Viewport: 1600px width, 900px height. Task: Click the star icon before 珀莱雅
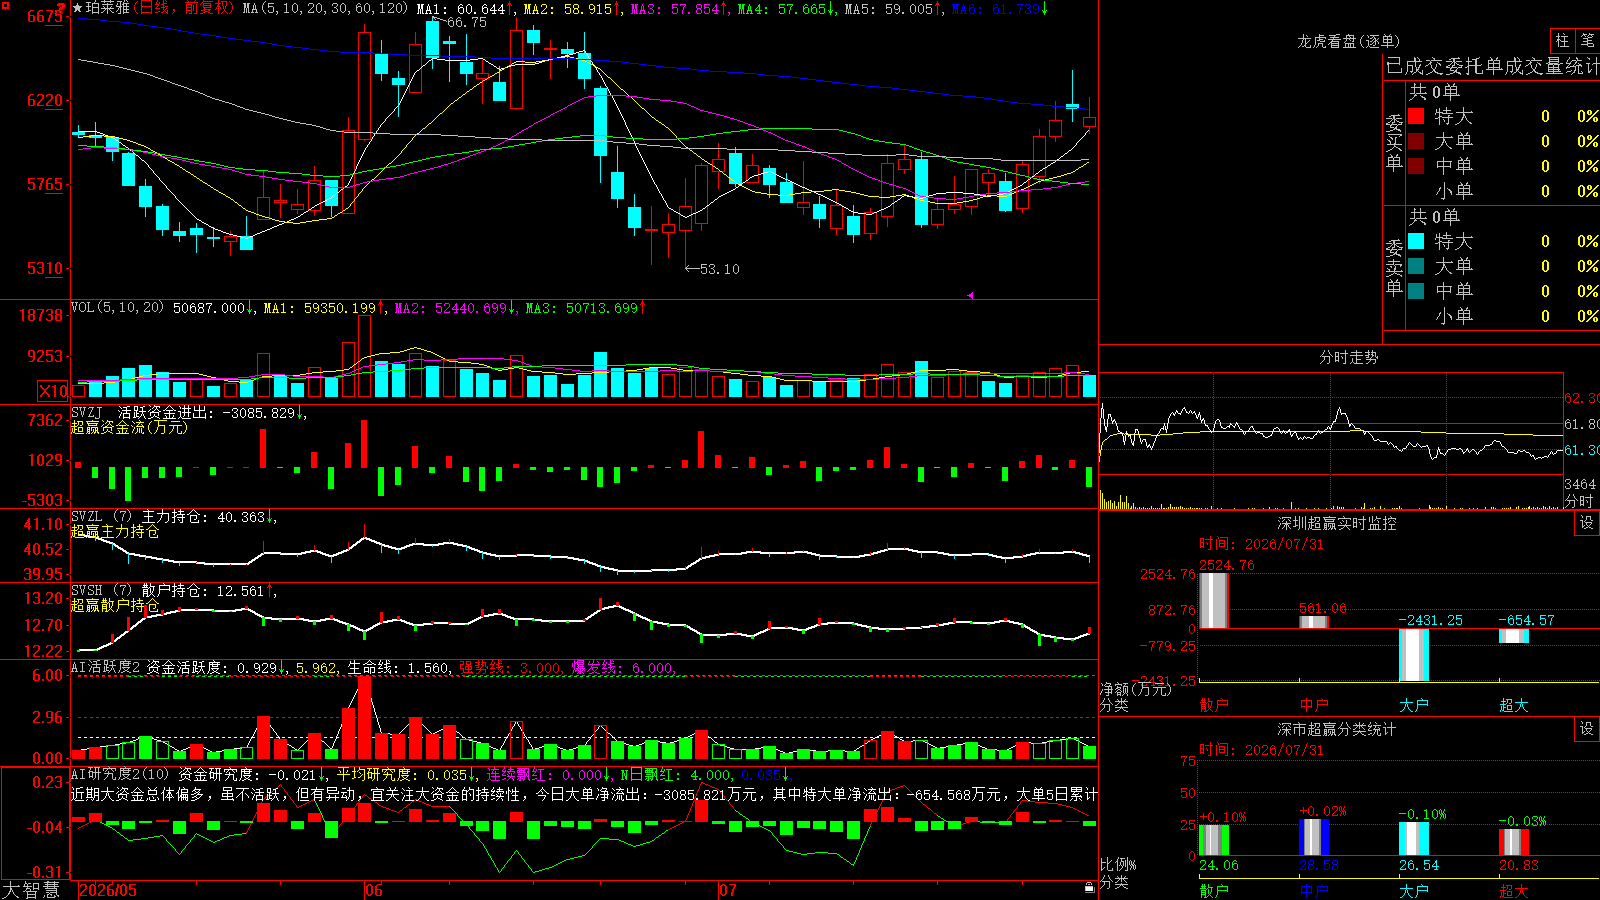(x=78, y=8)
